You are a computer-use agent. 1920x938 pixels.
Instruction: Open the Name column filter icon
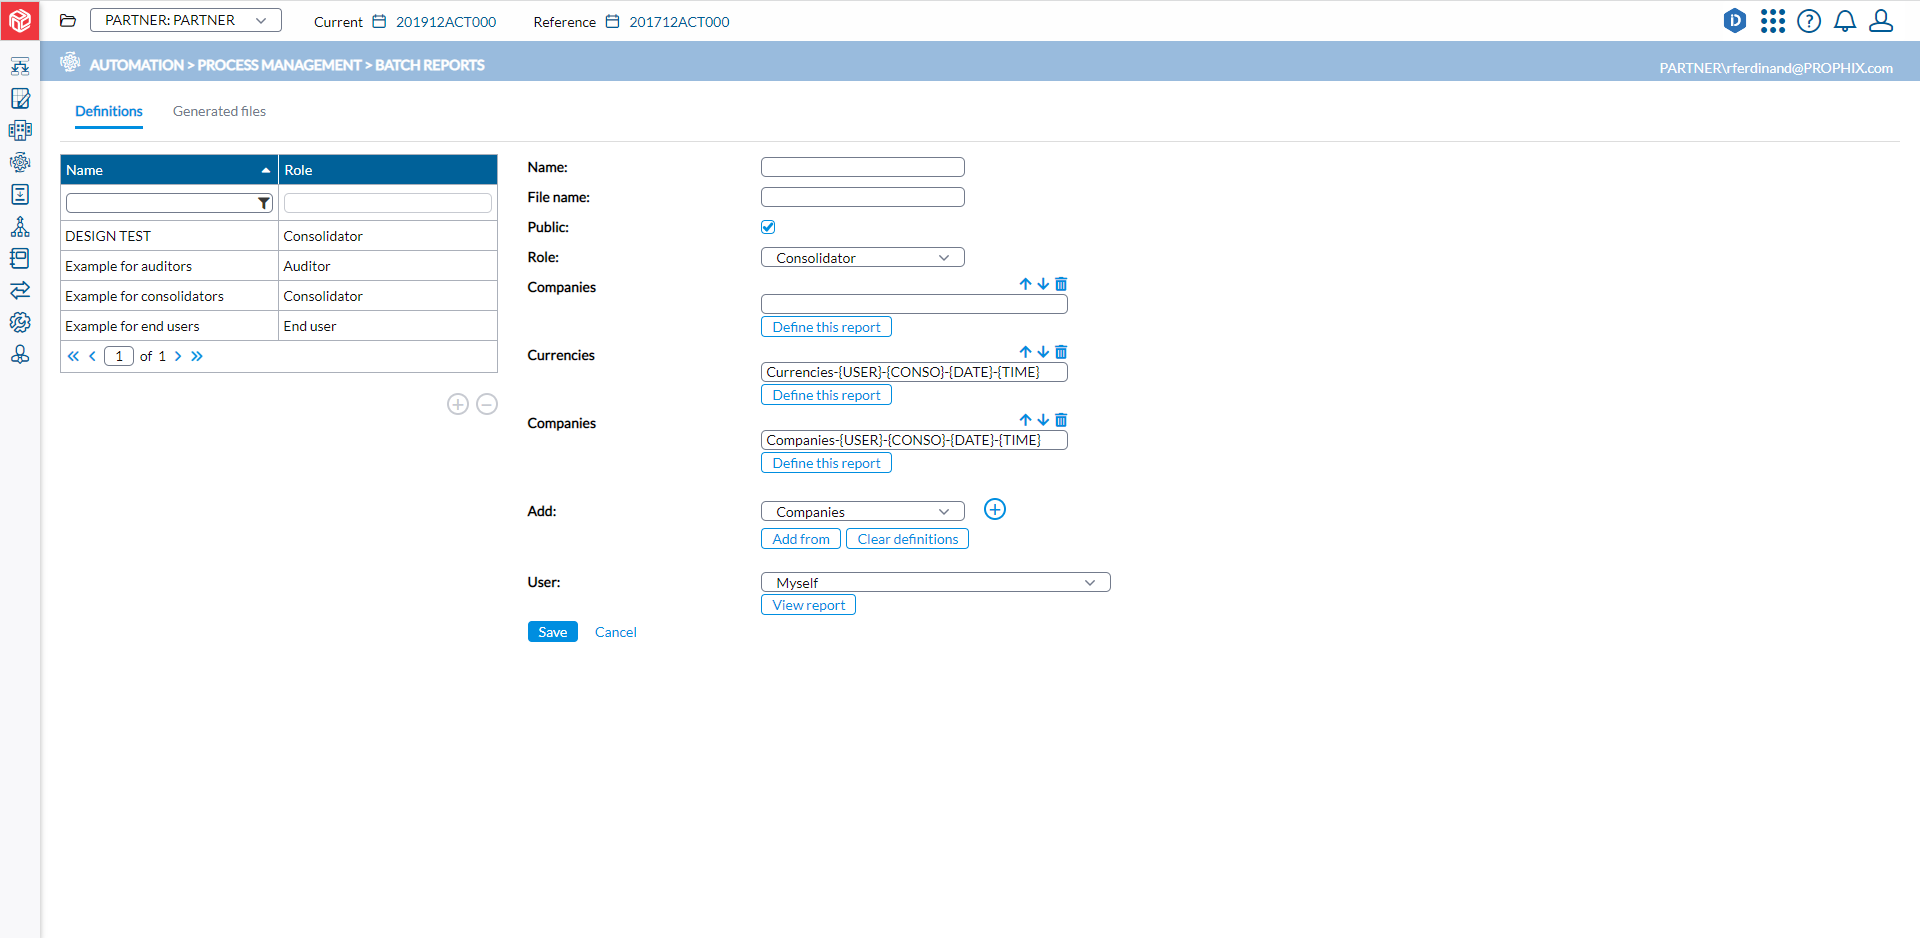click(264, 203)
